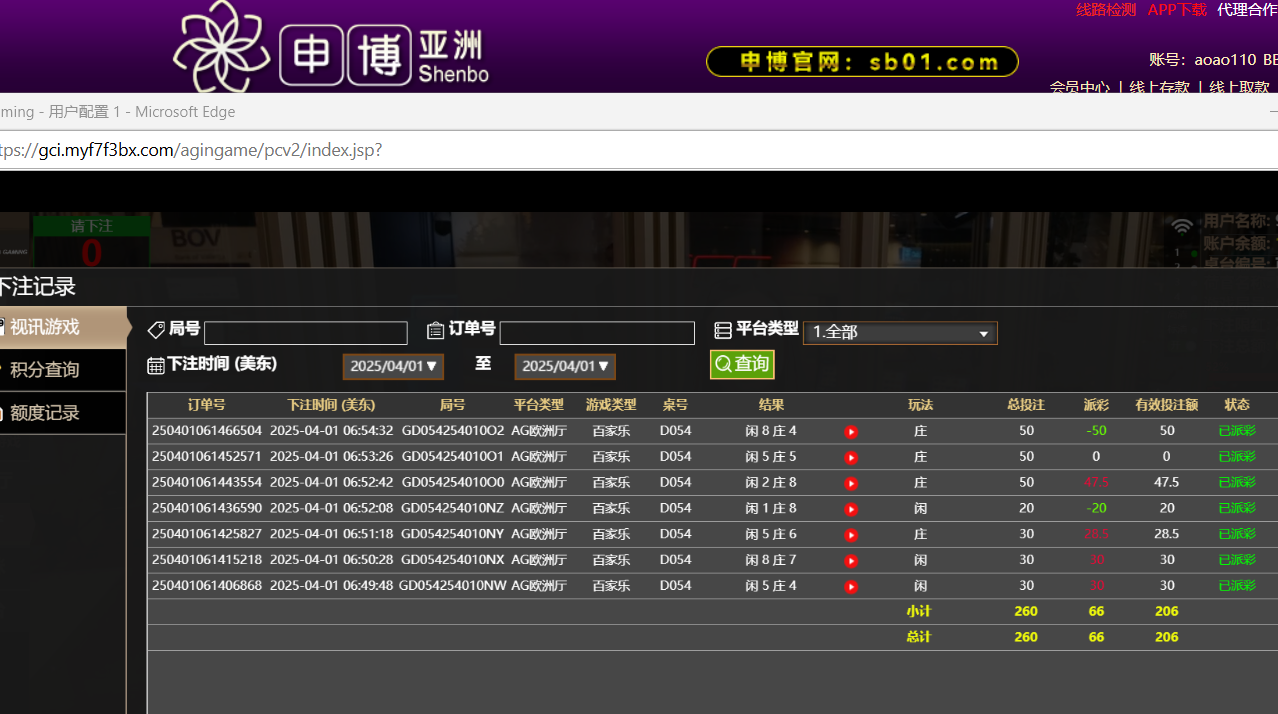
Task: Open the end date picker after 至
Action: point(565,367)
